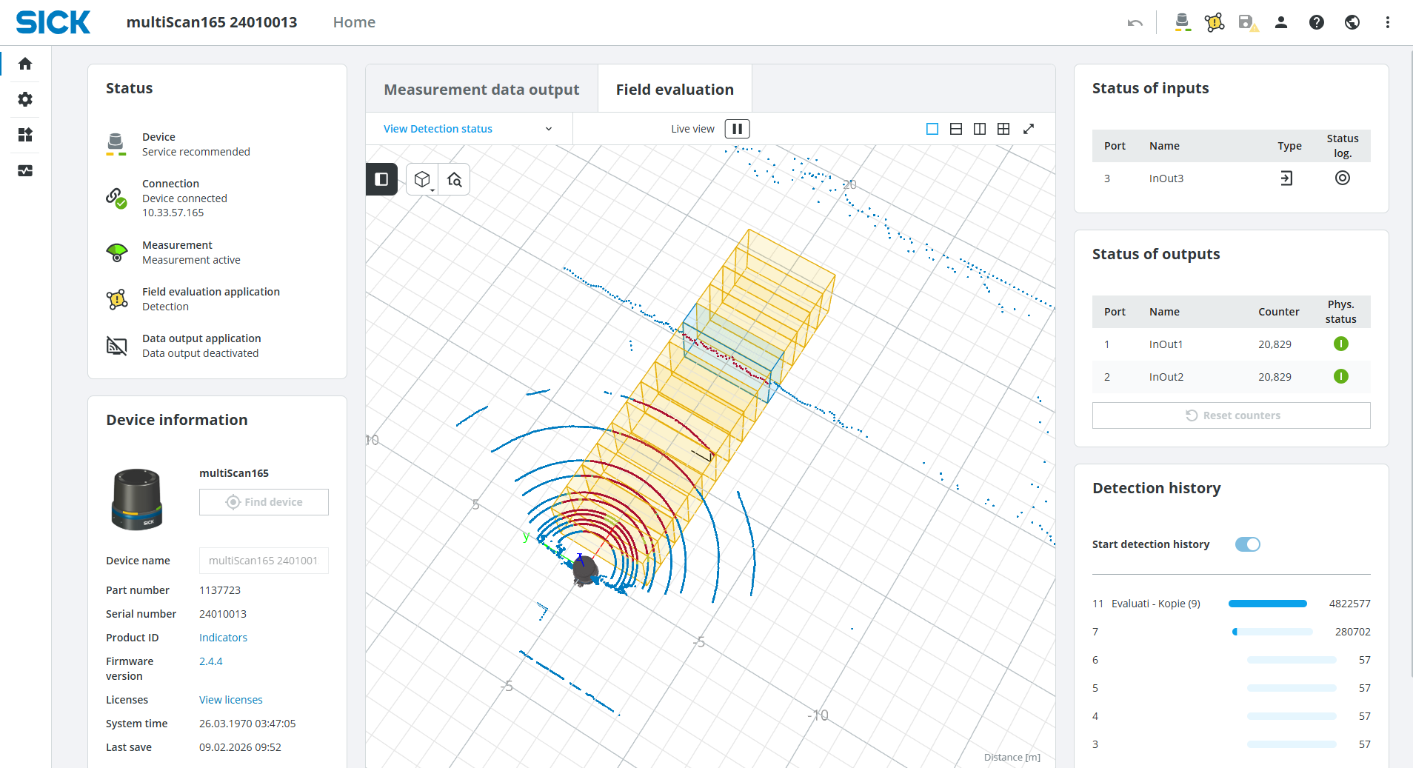The height and width of the screenshot is (768, 1413).
Task: Click the Home breadcrumb in header
Action: tap(354, 22)
